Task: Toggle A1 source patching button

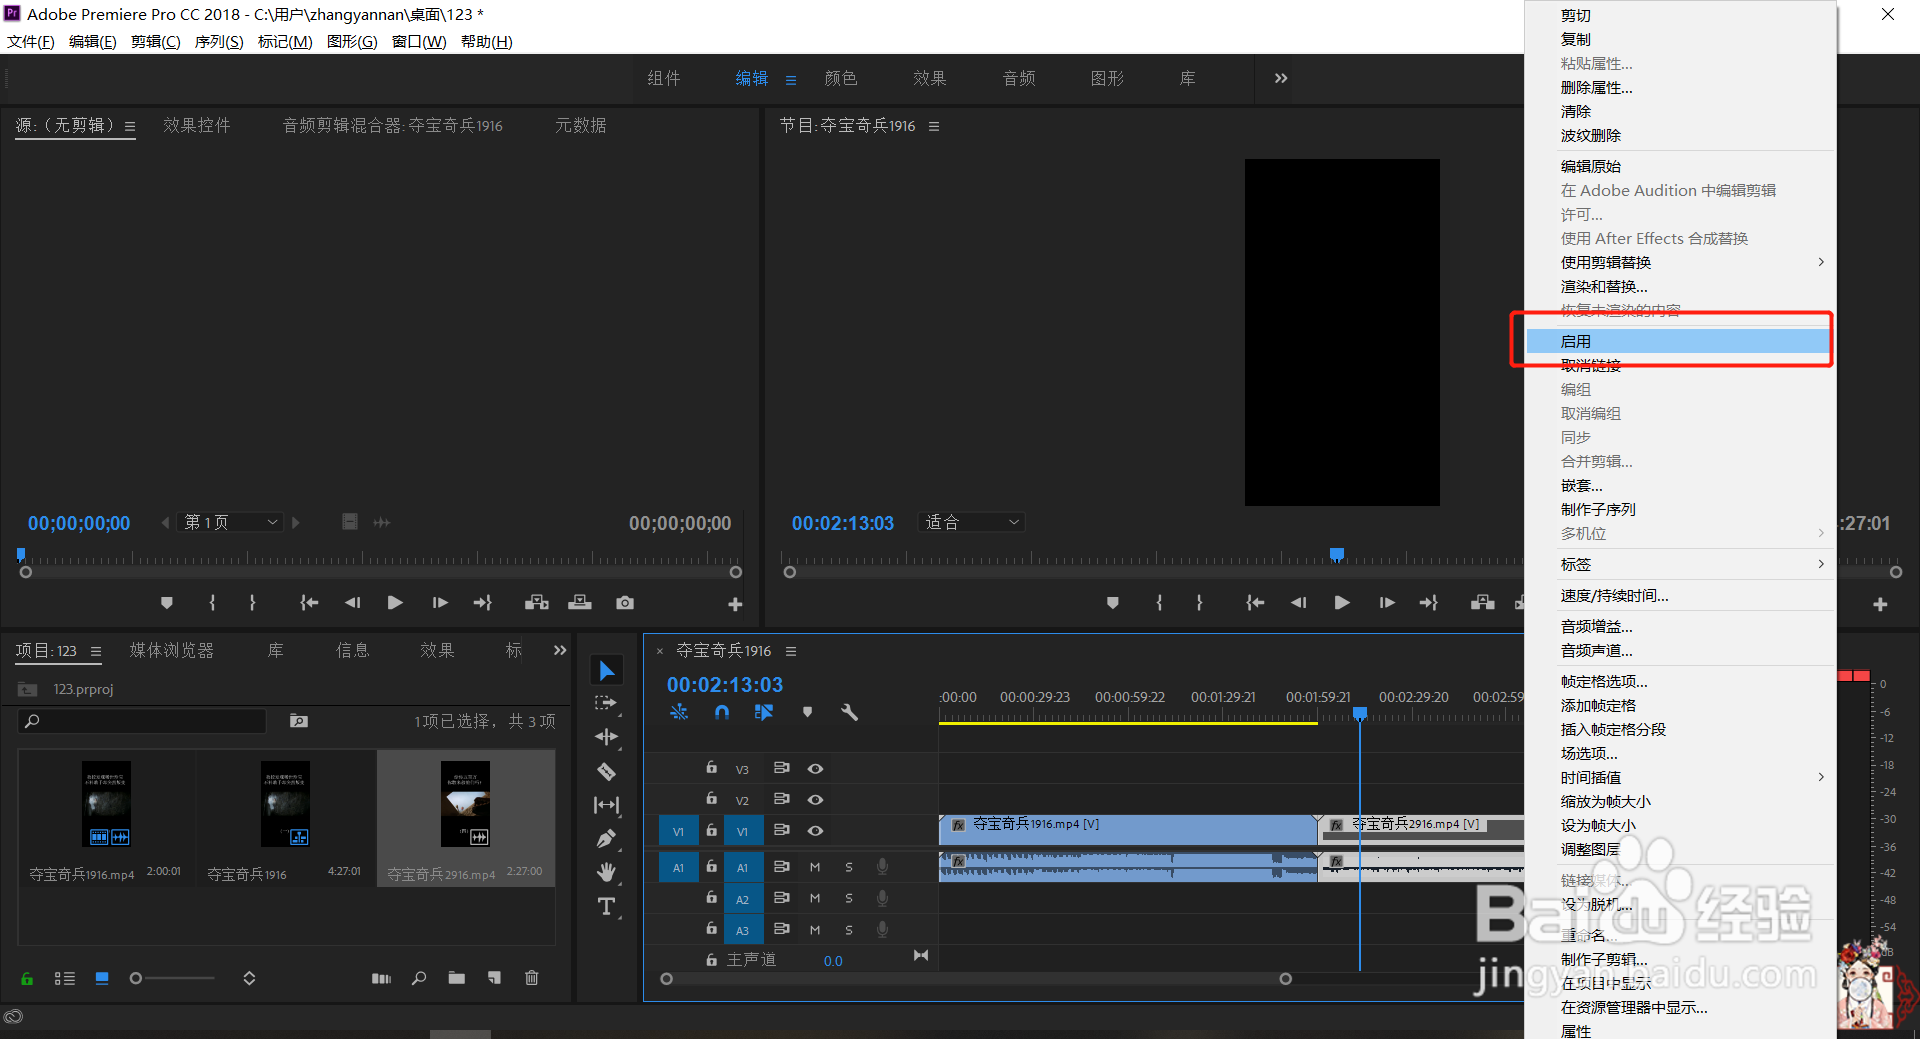Action: click(x=678, y=867)
